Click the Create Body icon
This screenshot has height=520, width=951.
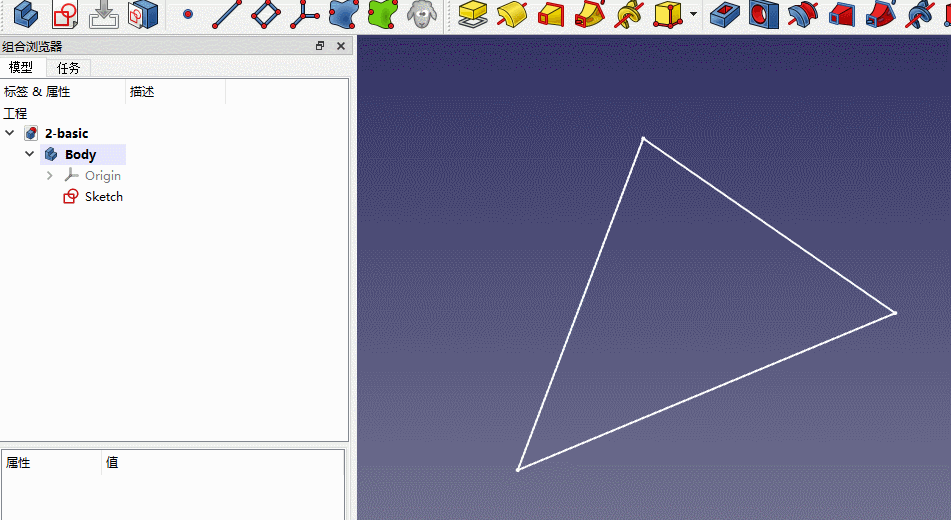pyautogui.click(x=26, y=14)
